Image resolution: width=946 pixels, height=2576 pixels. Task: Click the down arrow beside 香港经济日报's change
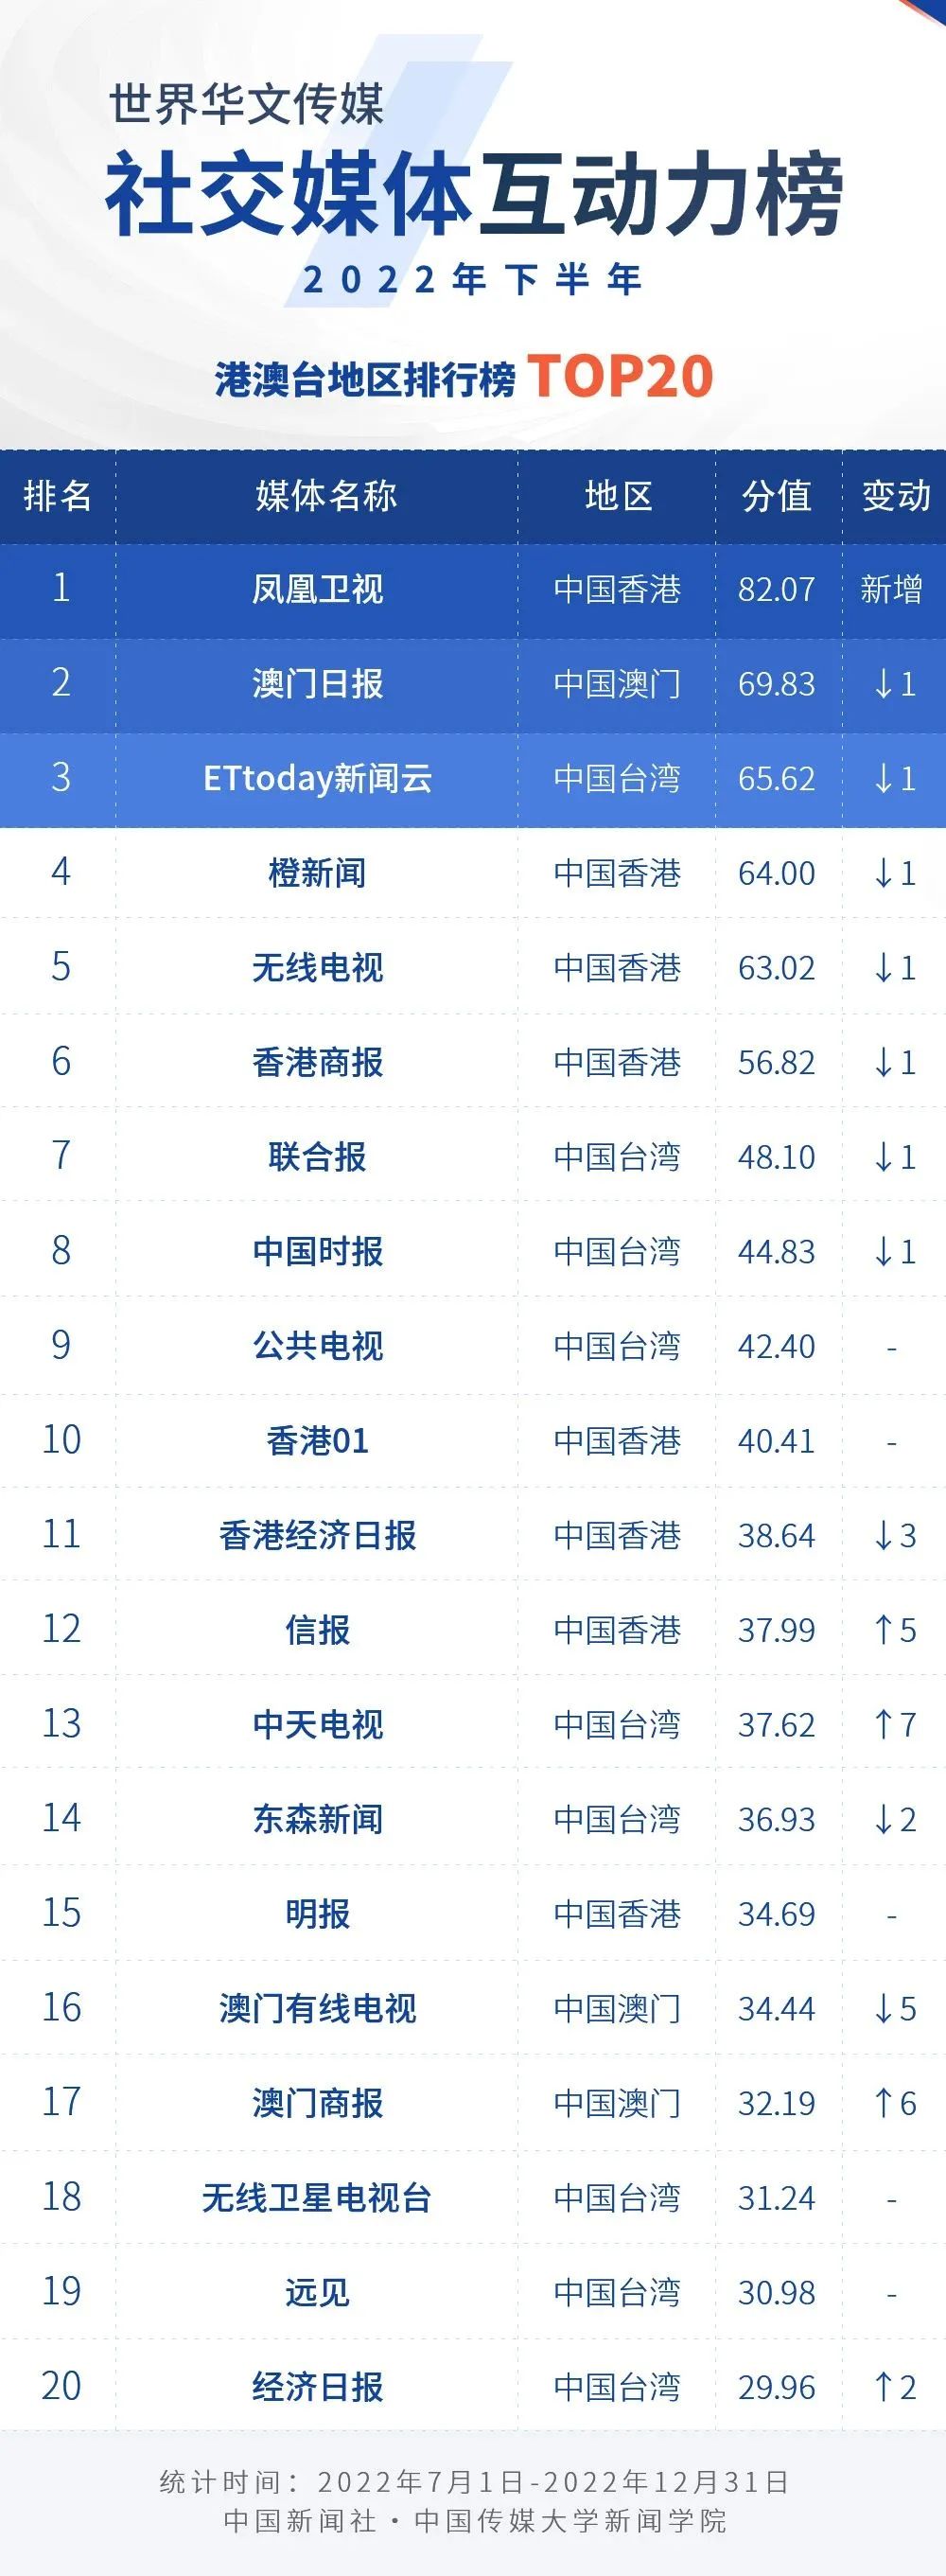[883, 1535]
